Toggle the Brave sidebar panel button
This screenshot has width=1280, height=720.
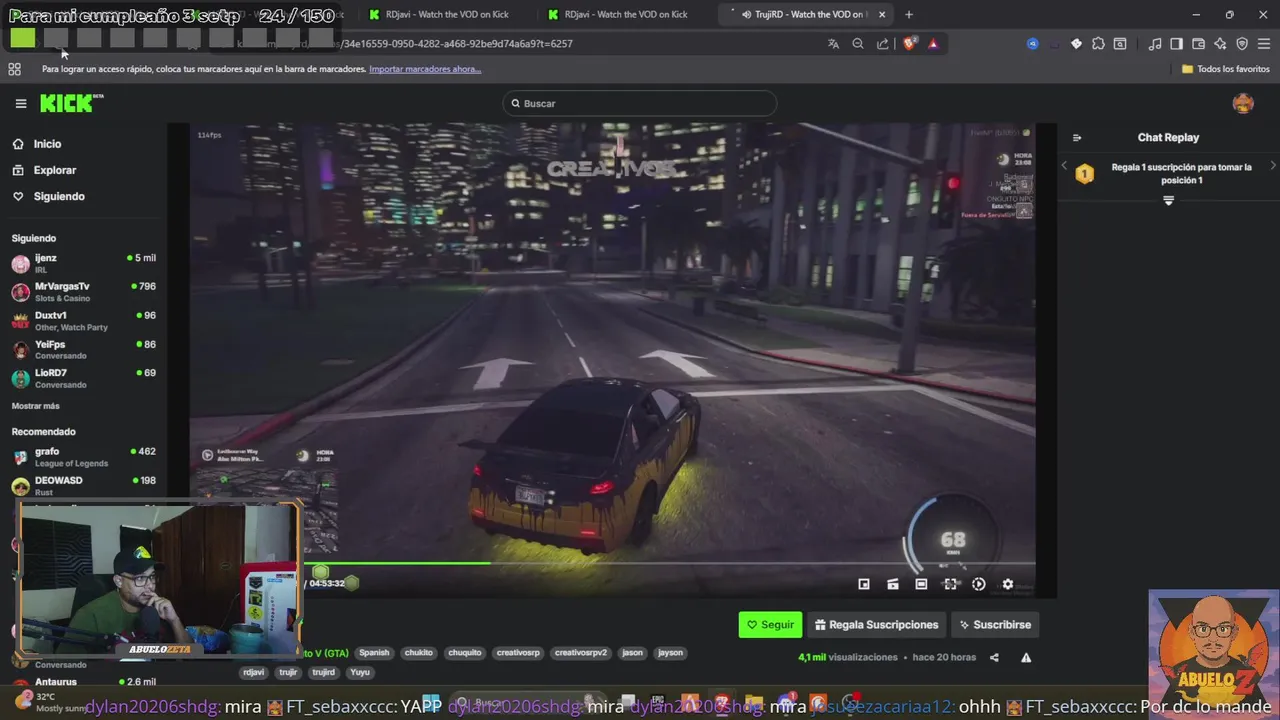(1176, 44)
